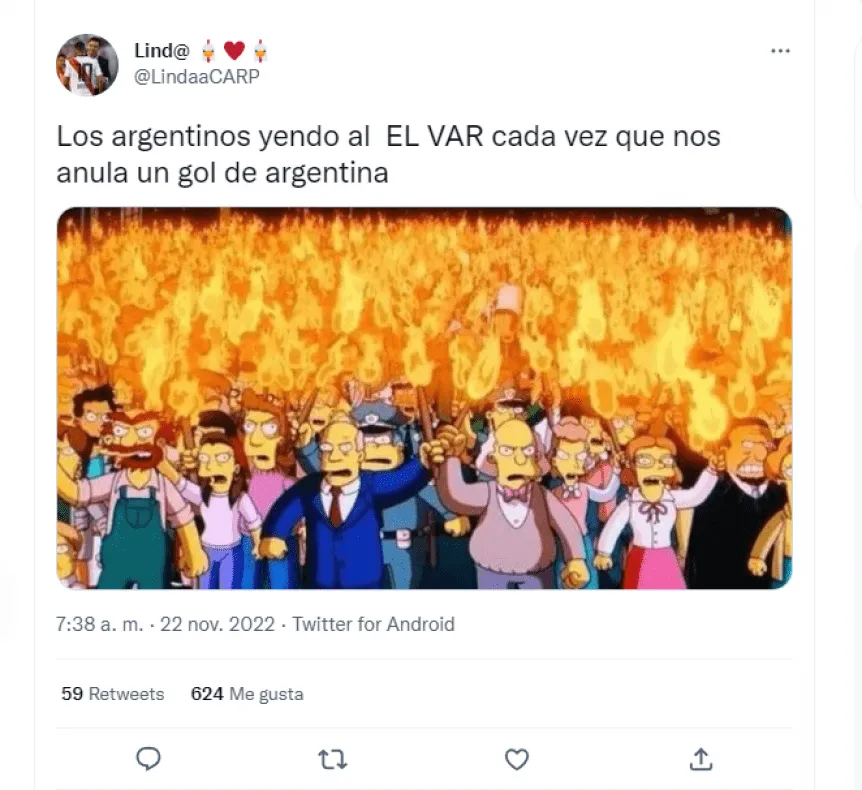Open the share upload icon
This screenshot has width=862, height=790.
(701, 759)
